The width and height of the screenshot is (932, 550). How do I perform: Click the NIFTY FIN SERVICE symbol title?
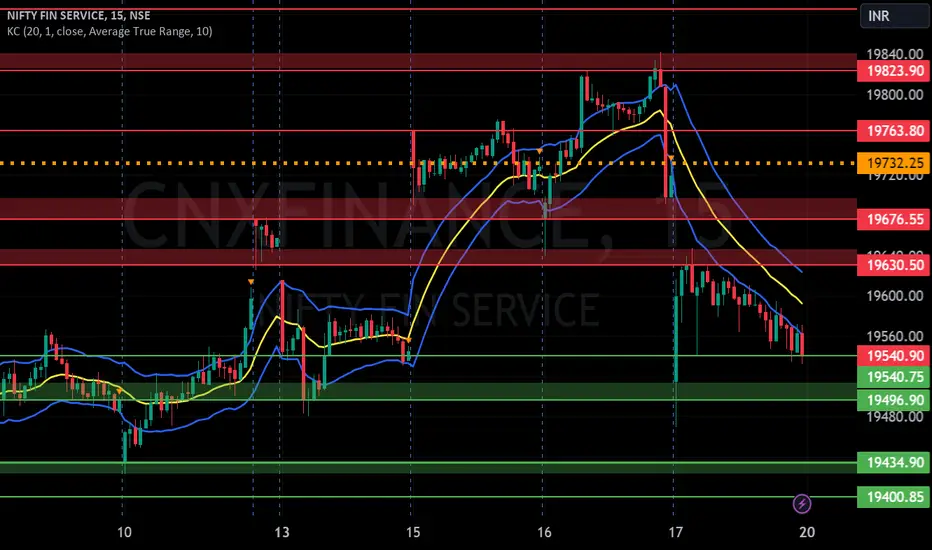pyautogui.click(x=78, y=15)
